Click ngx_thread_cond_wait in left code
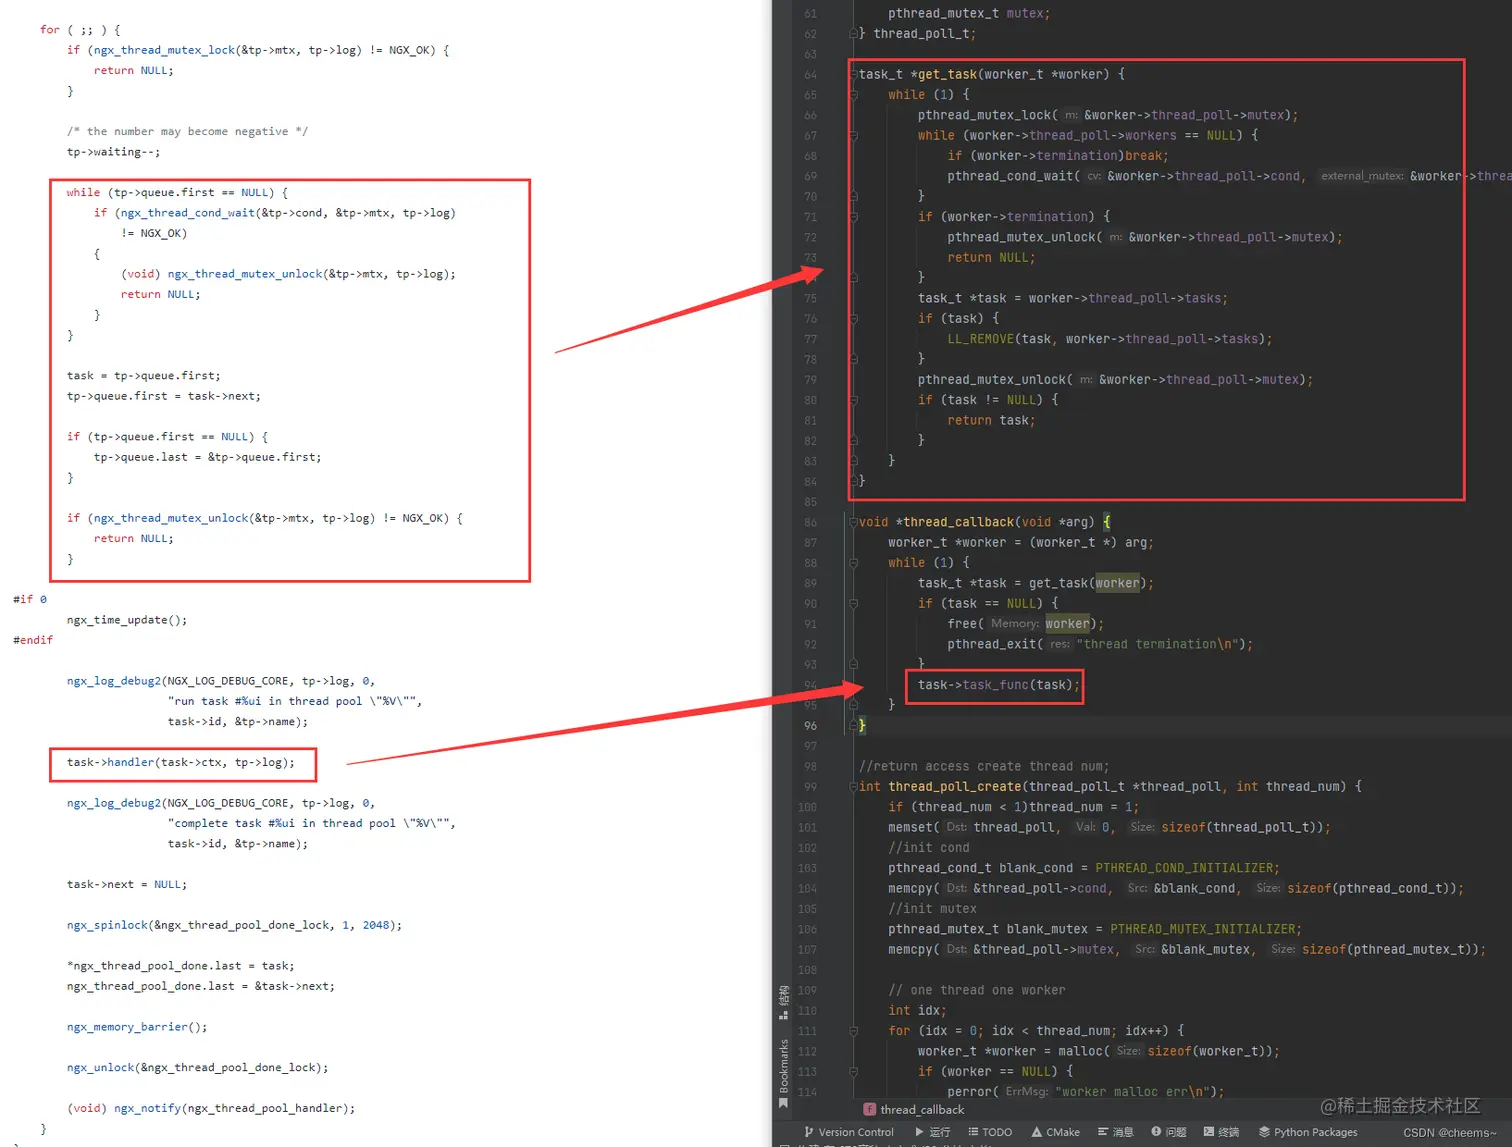This screenshot has width=1512, height=1147. point(188,213)
